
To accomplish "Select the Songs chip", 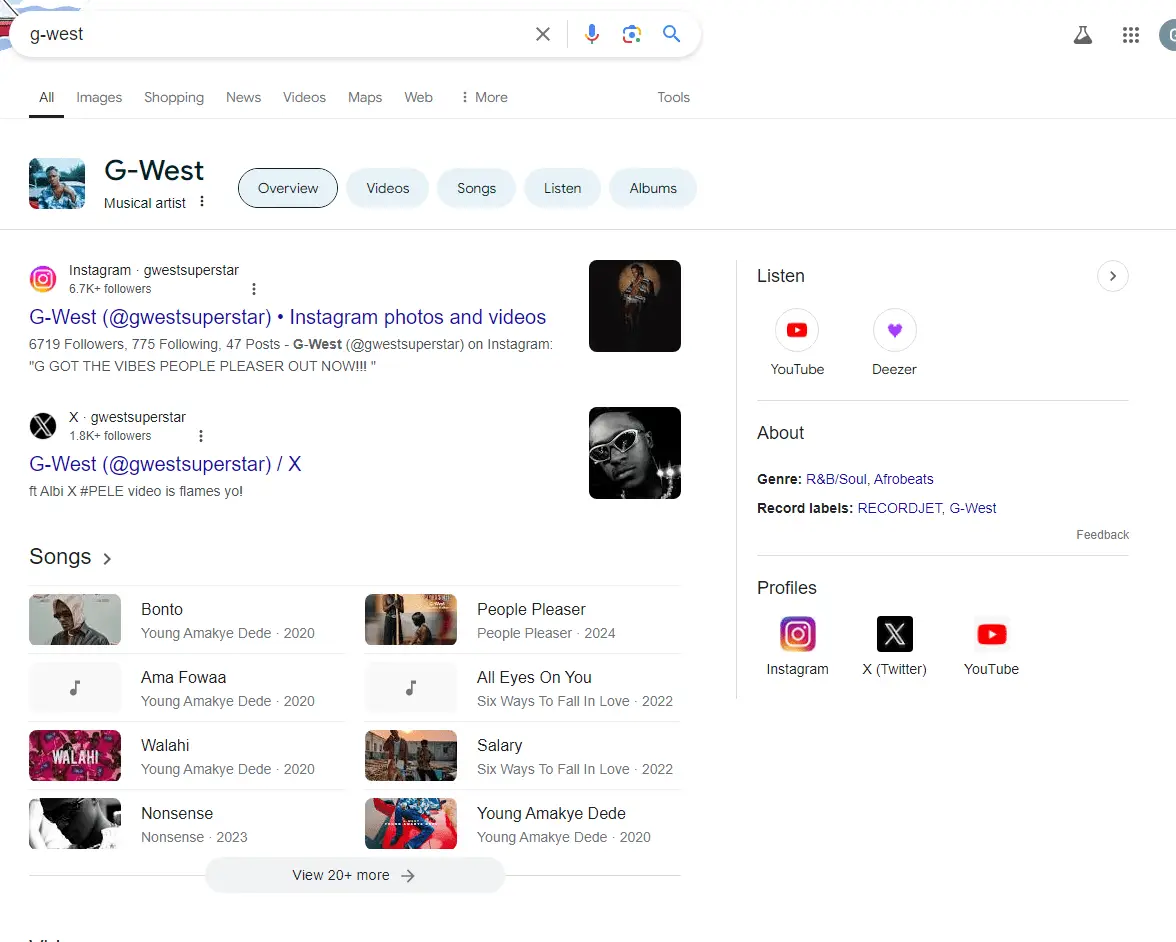I will (x=476, y=188).
